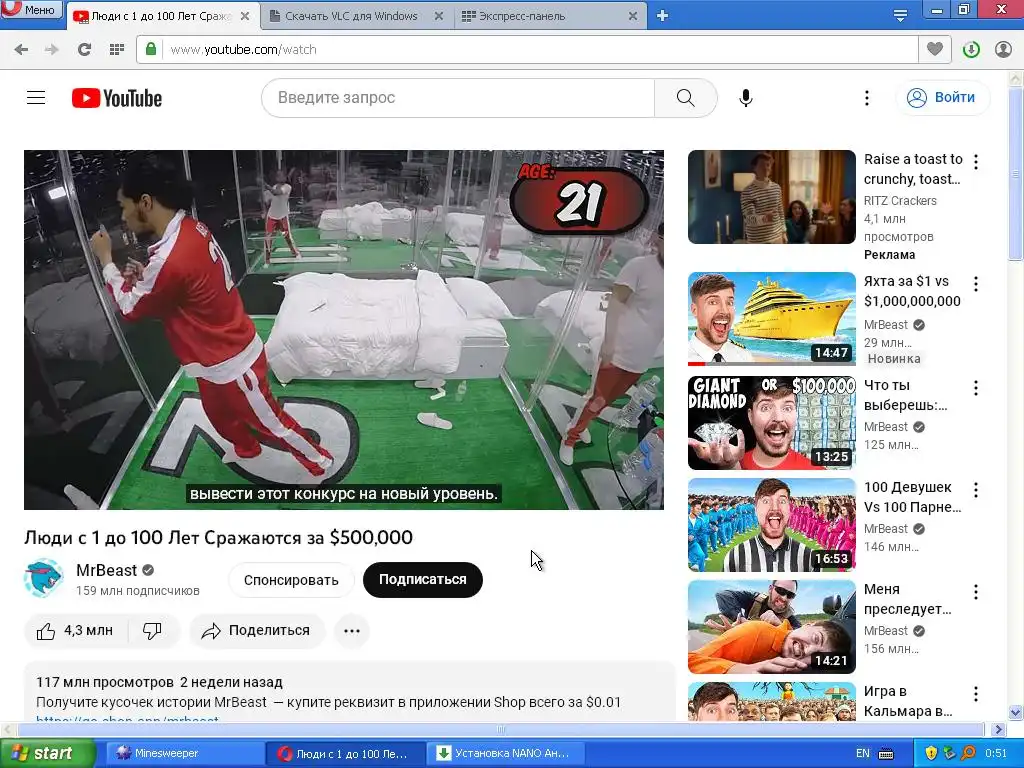Open options menu for RITZ Crackers ad

pos(976,161)
